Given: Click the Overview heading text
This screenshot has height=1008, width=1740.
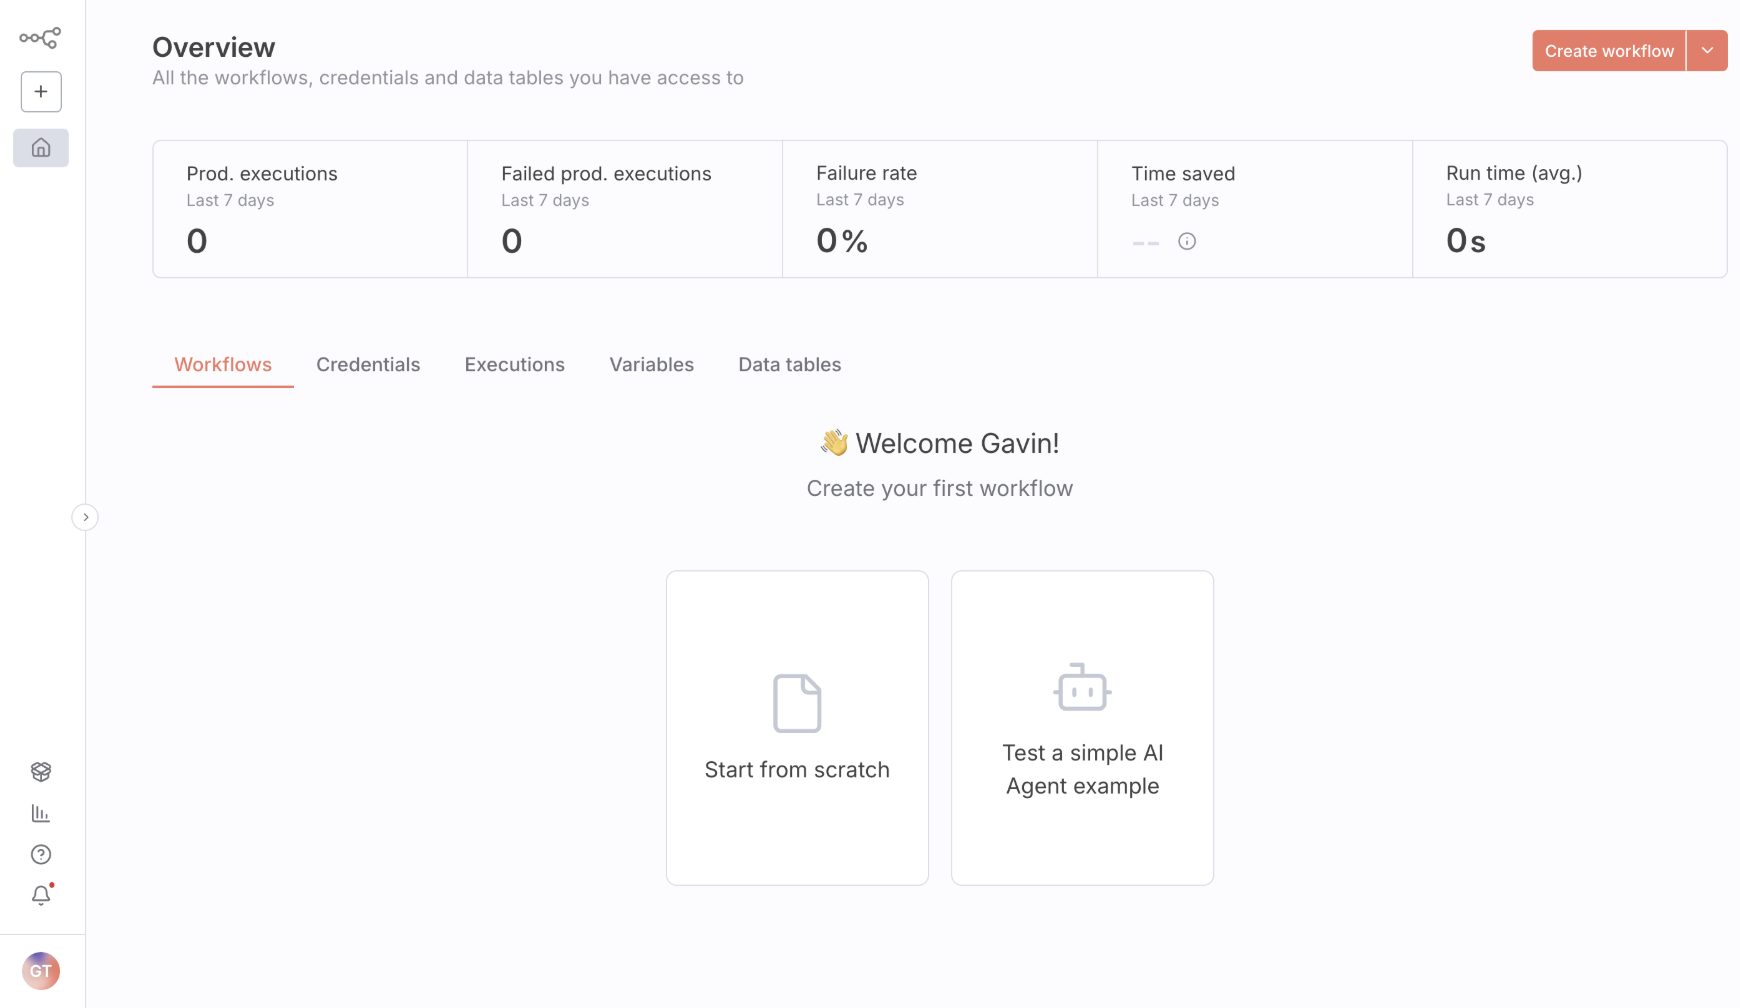Looking at the screenshot, I should [x=213, y=47].
